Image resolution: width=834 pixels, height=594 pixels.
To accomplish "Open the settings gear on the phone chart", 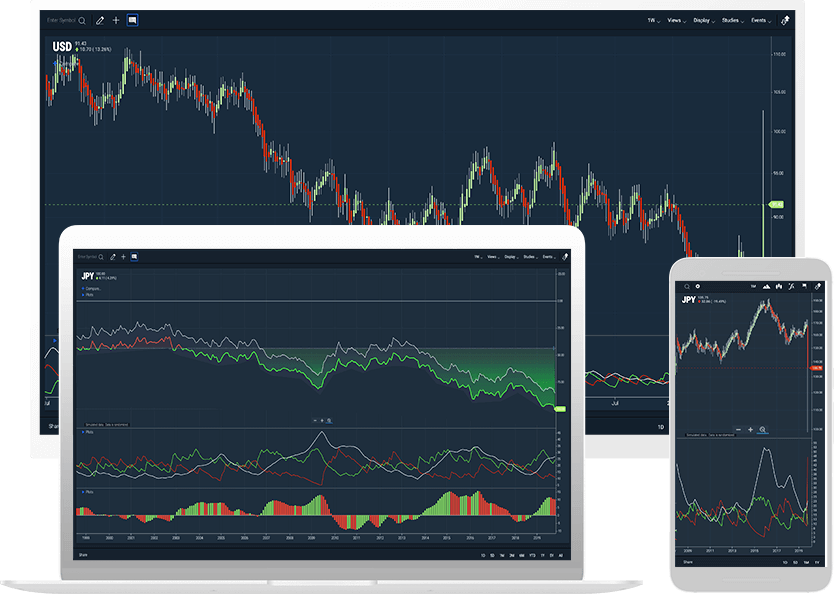I will [x=699, y=286].
